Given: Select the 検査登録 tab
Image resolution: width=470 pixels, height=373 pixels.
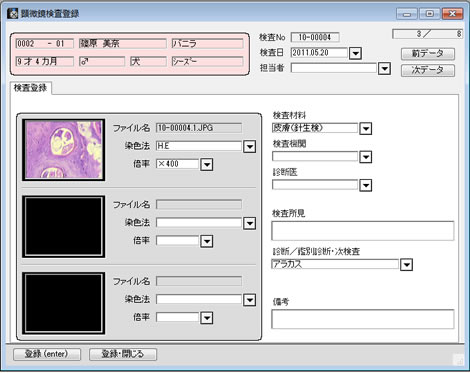Looking at the screenshot, I should pos(30,88).
